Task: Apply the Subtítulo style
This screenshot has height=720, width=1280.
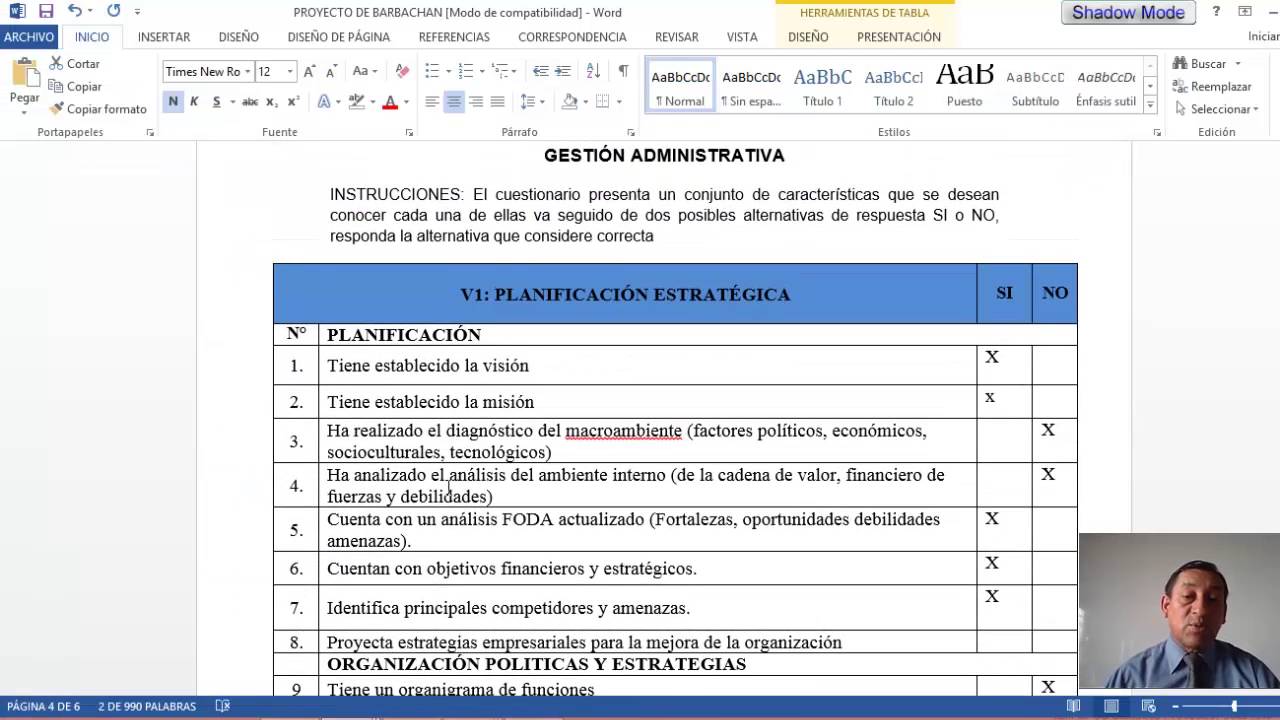Action: point(1035,84)
